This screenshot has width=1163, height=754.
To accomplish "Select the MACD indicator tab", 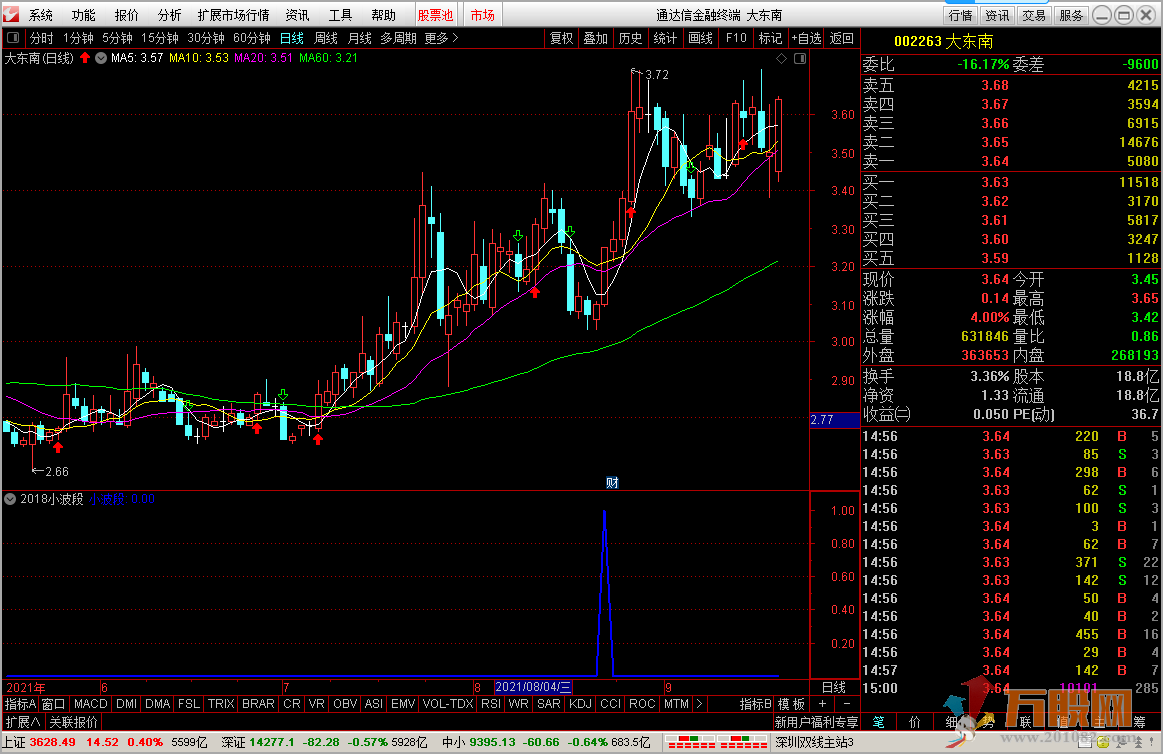I will click(90, 704).
